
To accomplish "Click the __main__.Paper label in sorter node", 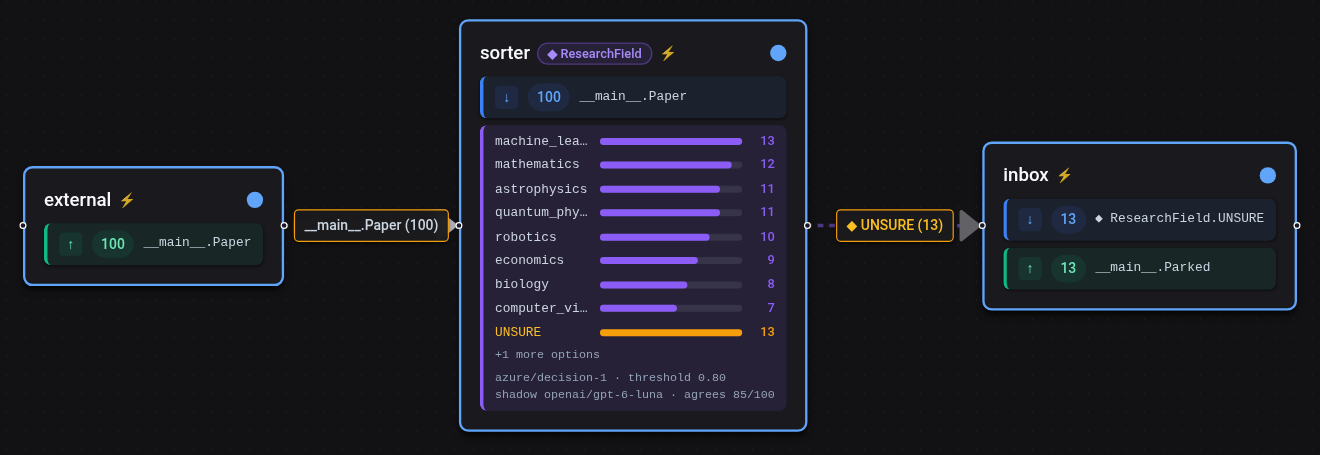I will (x=633, y=97).
